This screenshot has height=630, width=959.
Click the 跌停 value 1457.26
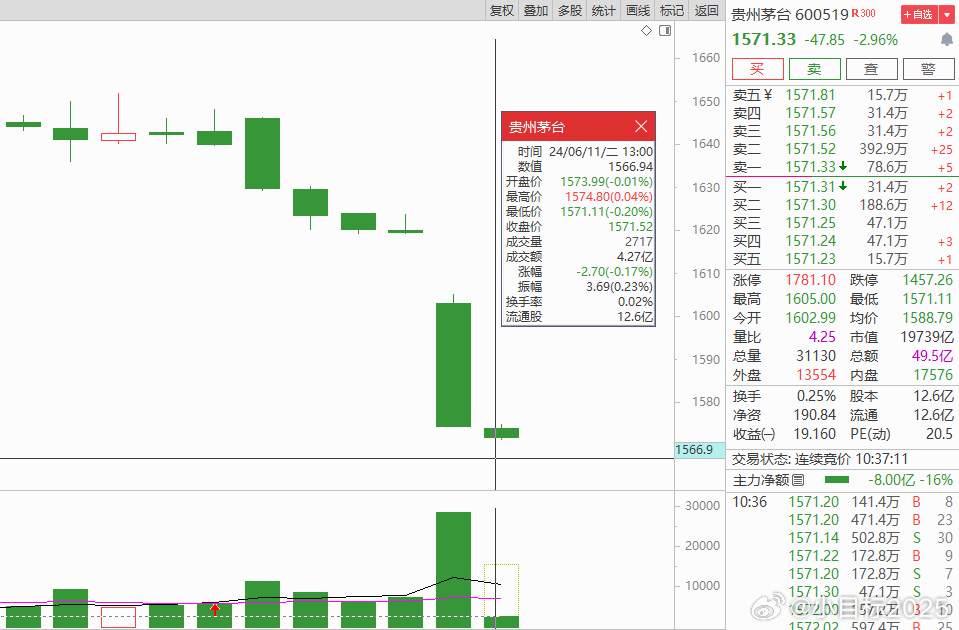[928, 280]
